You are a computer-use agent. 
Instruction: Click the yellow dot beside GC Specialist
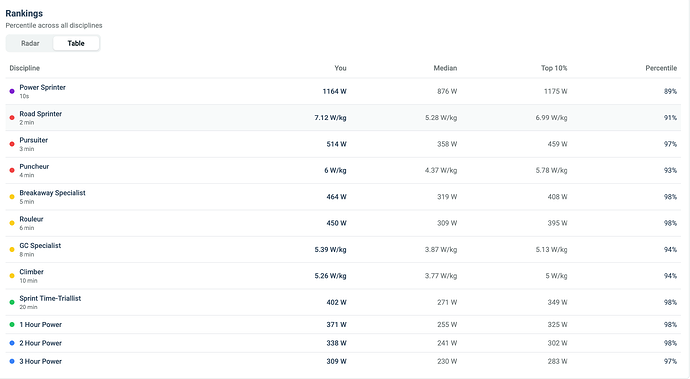[x=12, y=250]
